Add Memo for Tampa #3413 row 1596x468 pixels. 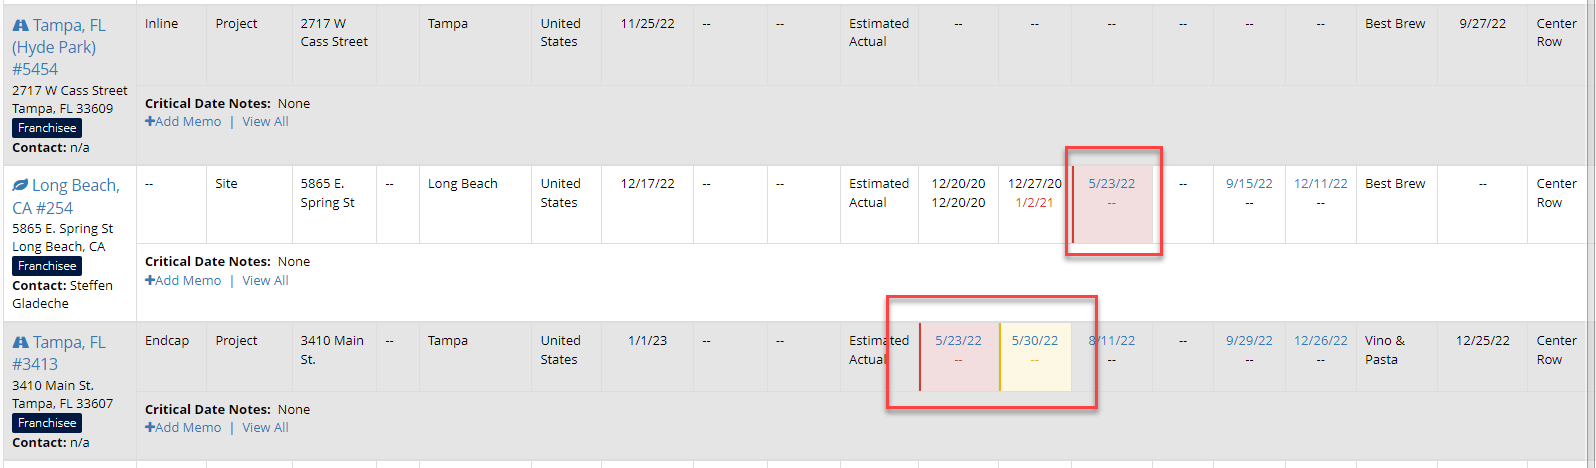[x=183, y=428]
